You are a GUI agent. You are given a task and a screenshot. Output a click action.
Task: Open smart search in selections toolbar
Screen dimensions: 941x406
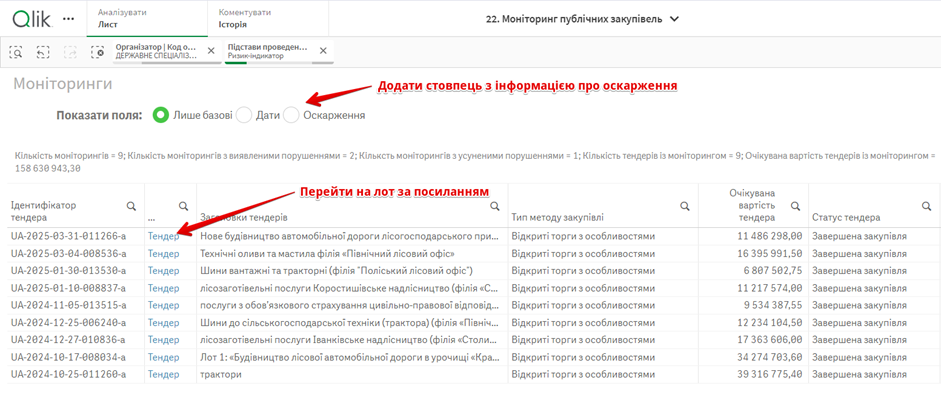[17, 51]
